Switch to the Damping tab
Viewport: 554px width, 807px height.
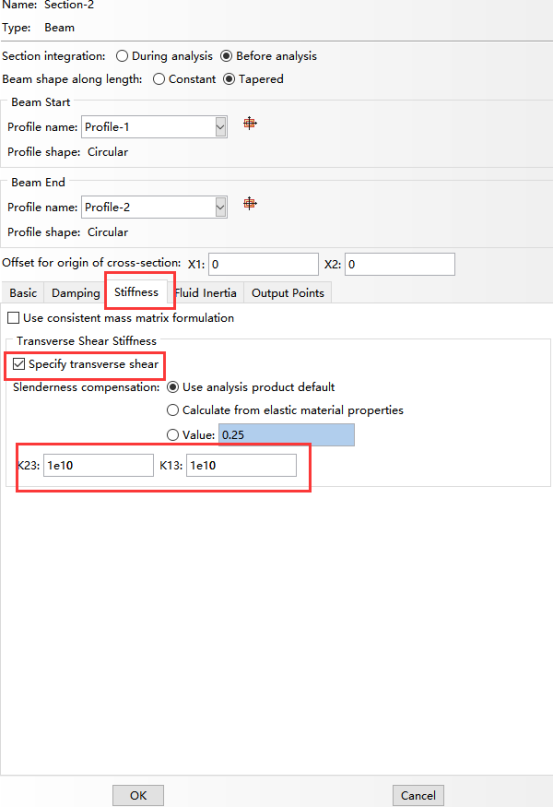[76, 293]
